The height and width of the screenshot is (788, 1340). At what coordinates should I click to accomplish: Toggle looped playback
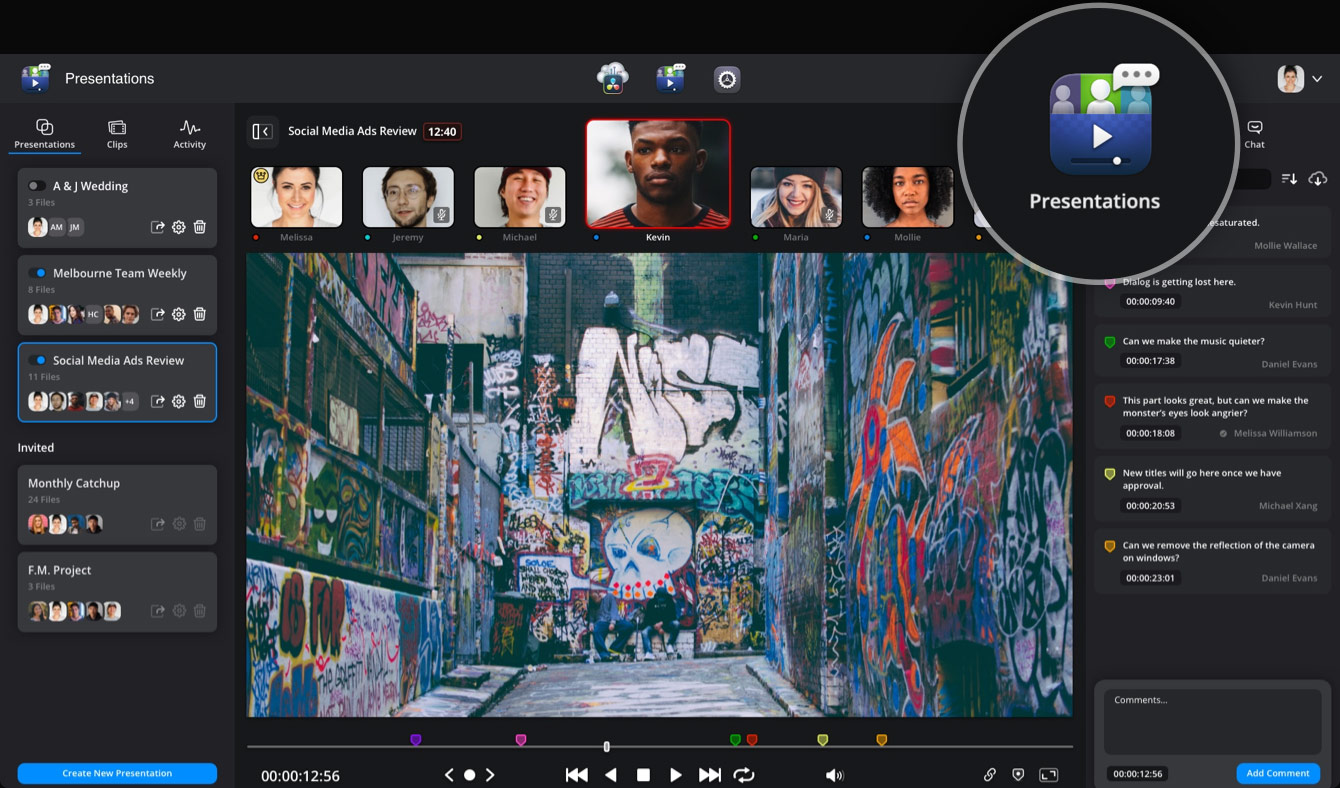(744, 773)
